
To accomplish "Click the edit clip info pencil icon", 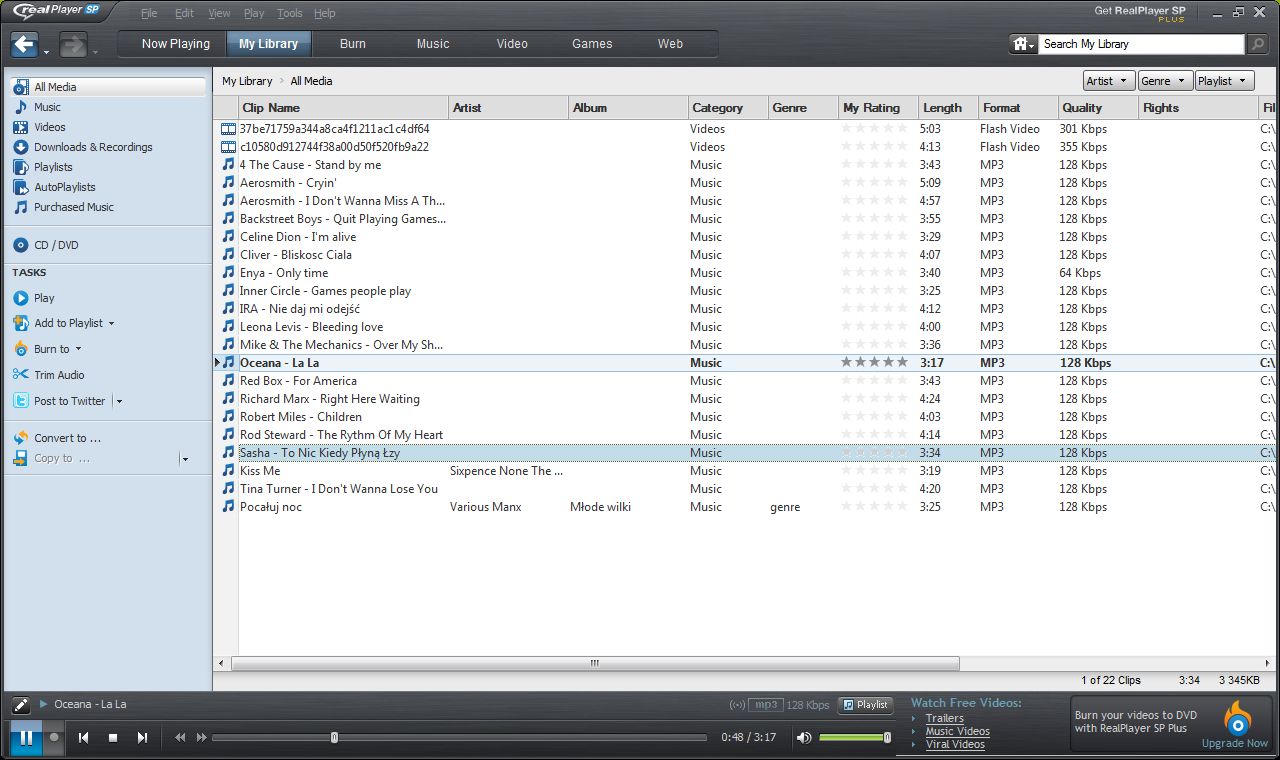I will [x=21, y=705].
